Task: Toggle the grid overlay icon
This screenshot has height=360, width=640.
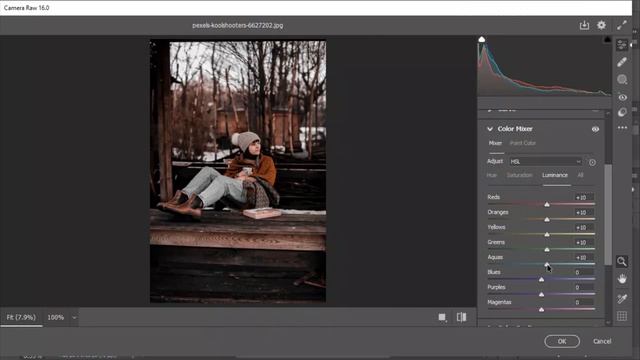Action: point(622,316)
